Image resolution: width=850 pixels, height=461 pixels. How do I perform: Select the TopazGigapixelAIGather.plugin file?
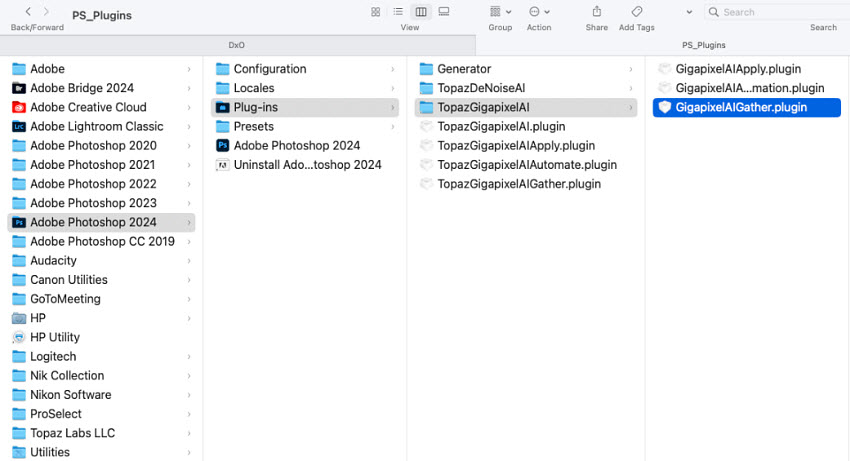click(526, 184)
